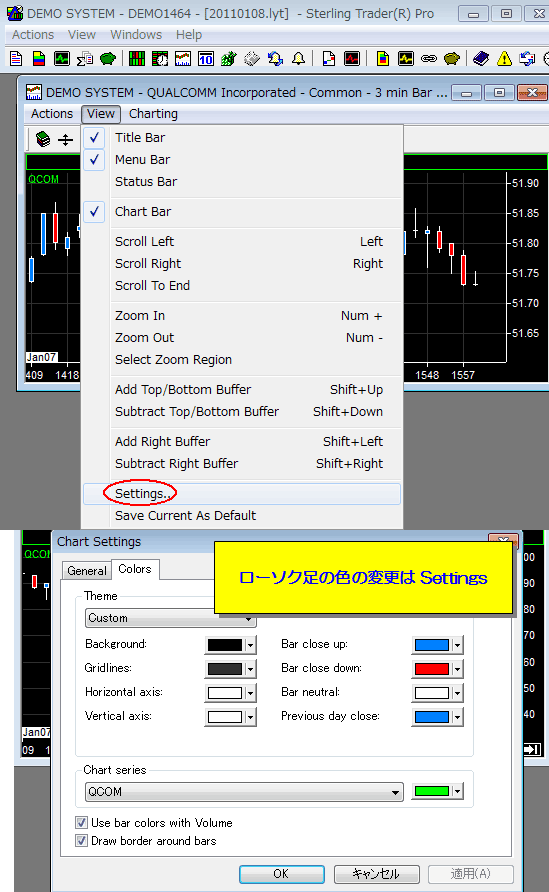This screenshot has width=549, height=892.
Task: Click the chain link toolbar icon
Action: pyautogui.click(x=428, y=58)
